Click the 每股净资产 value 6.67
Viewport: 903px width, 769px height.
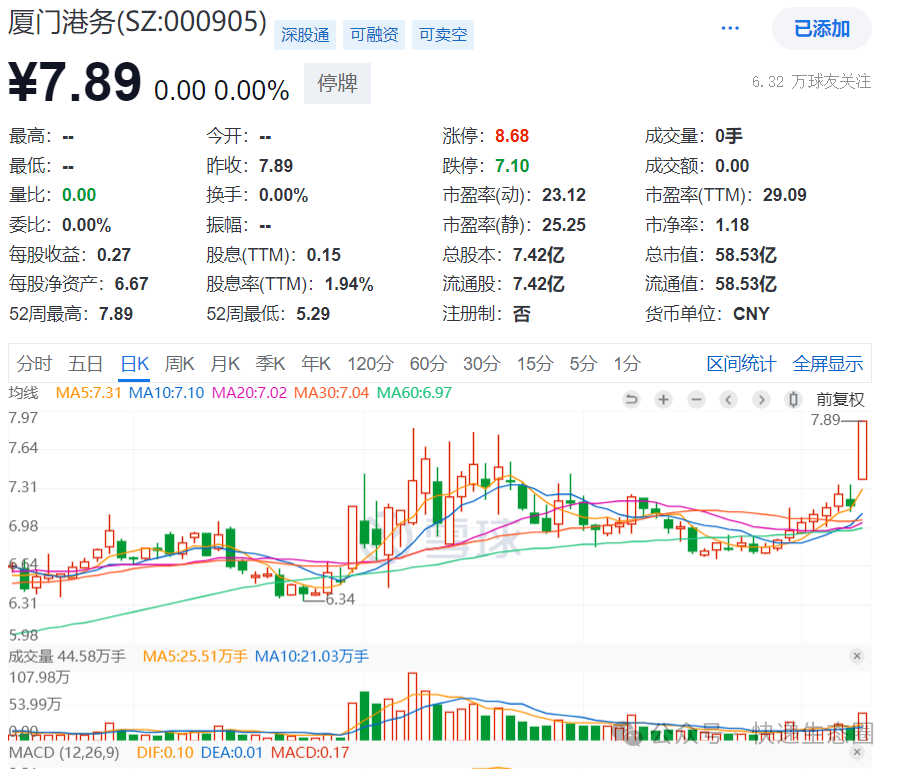pyautogui.click(x=131, y=284)
